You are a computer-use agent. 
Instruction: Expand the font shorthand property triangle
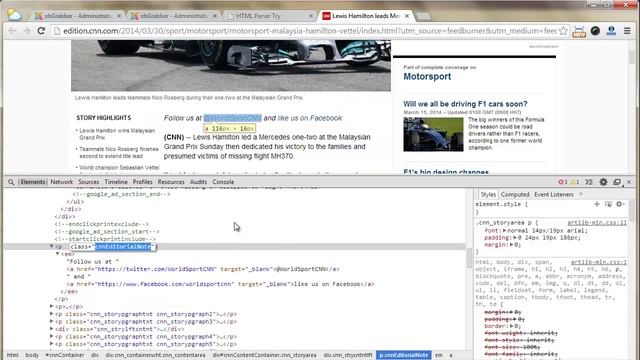click(x=504, y=231)
